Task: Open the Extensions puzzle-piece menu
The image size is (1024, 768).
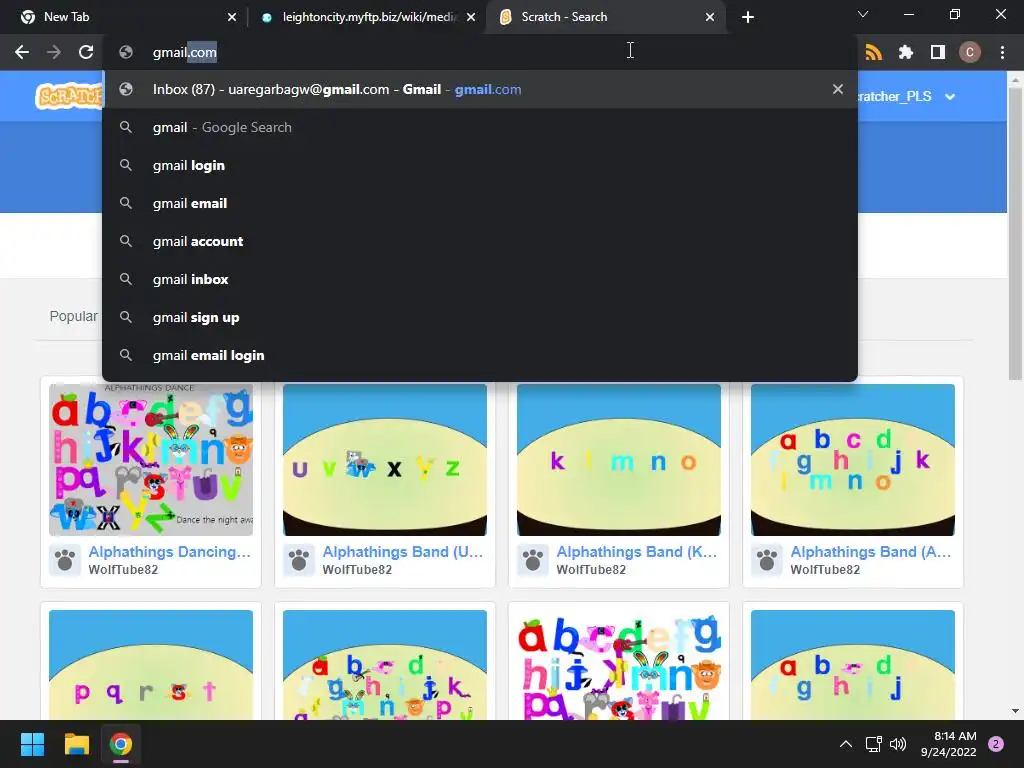Action: [906, 52]
